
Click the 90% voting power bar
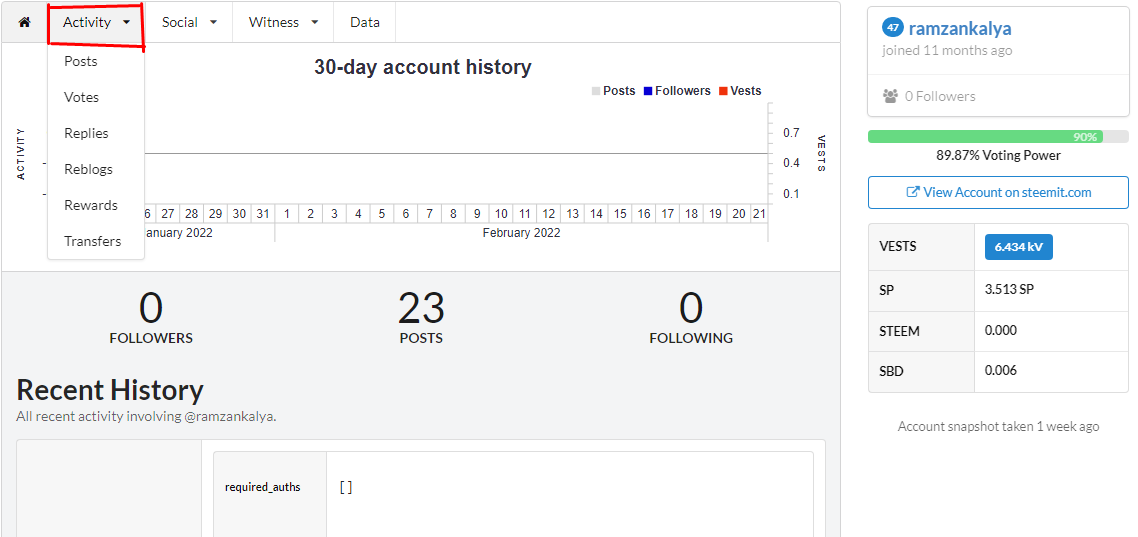(x=998, y=136)
